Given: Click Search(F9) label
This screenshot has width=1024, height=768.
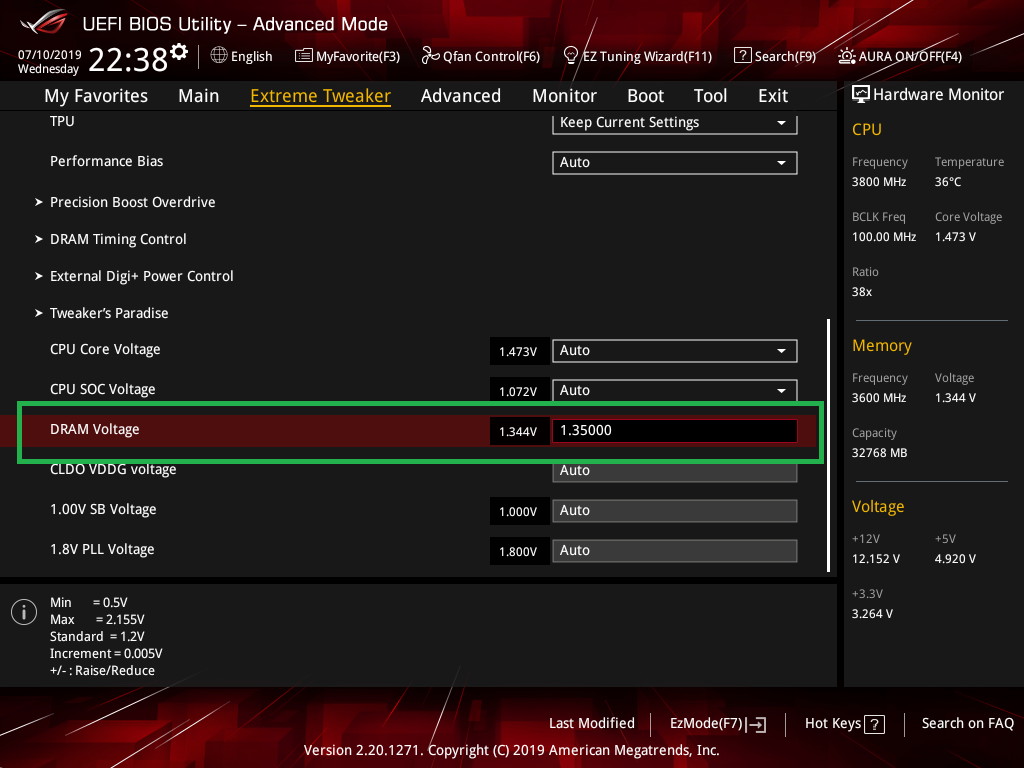Looking at the screenshot, I should tap(785, 57).
